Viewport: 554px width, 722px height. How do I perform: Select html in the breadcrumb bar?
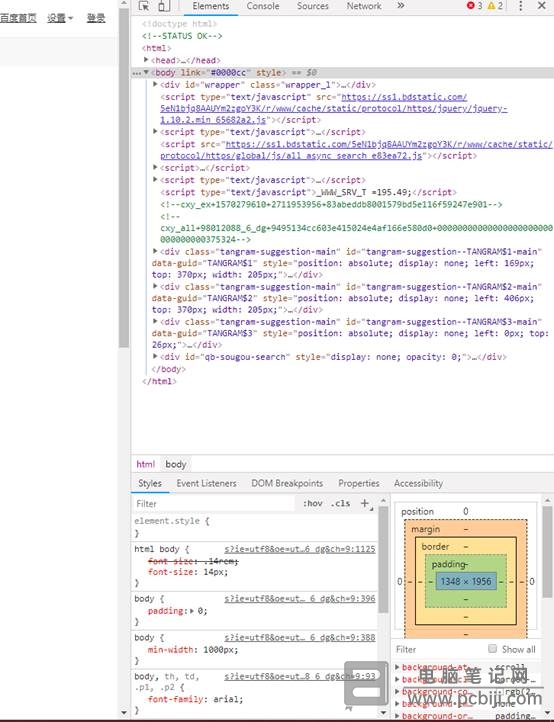(x=146, y=464)
